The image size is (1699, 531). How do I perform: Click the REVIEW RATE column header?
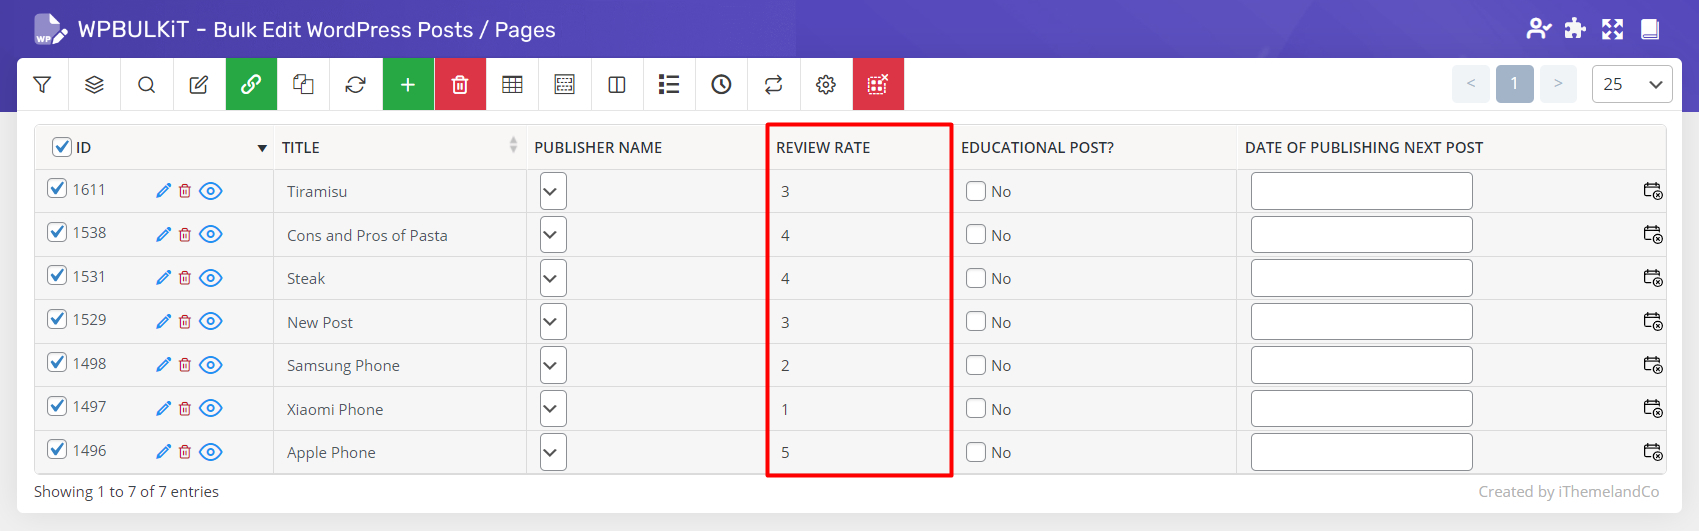coord(823,147)
